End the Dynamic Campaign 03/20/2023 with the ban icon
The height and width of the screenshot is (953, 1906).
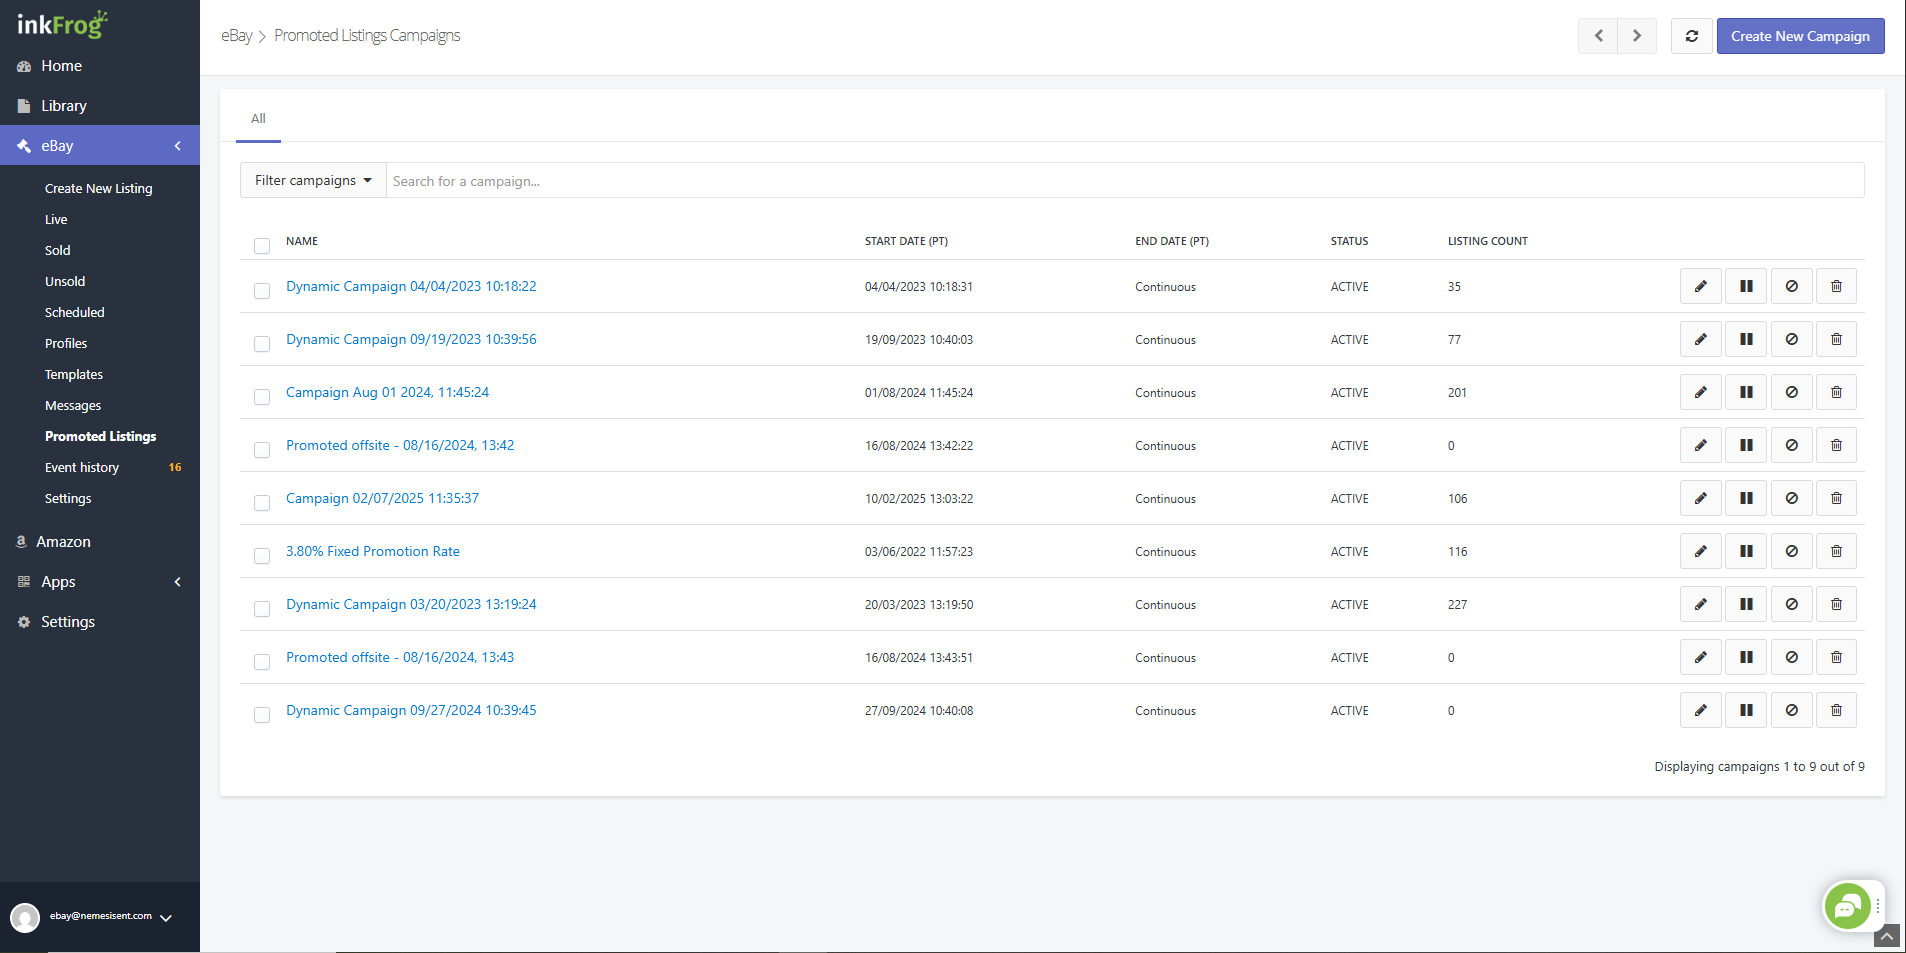coord(1791,604)
